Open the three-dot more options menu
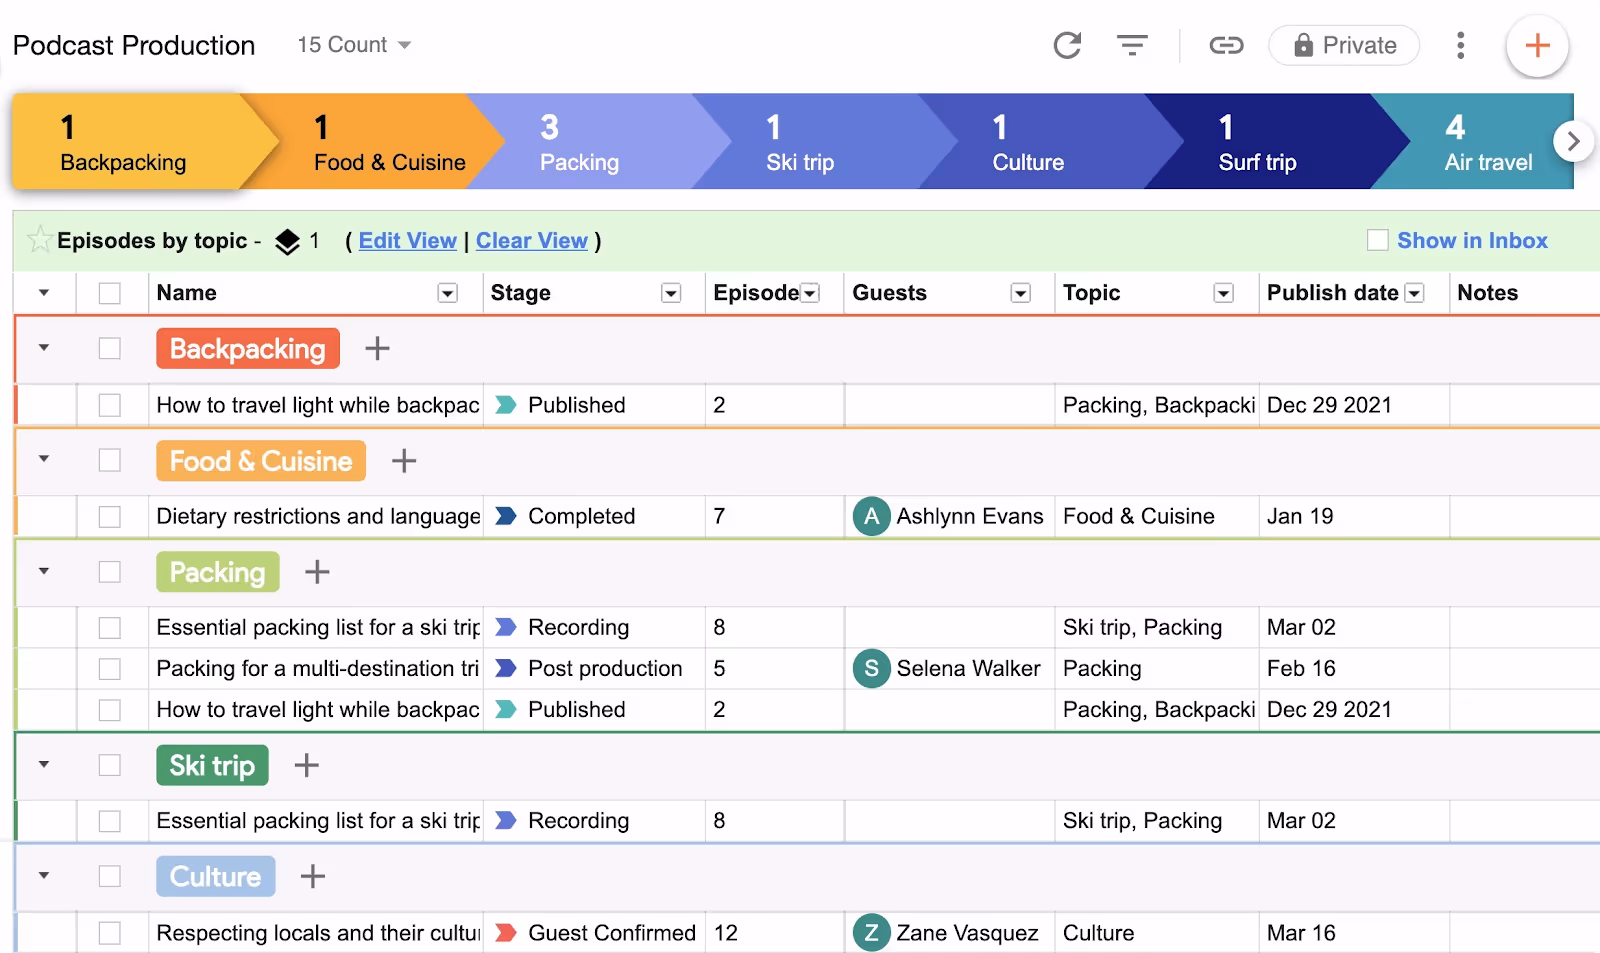Screen dimensions: 1600x953 click(1460, 46)
